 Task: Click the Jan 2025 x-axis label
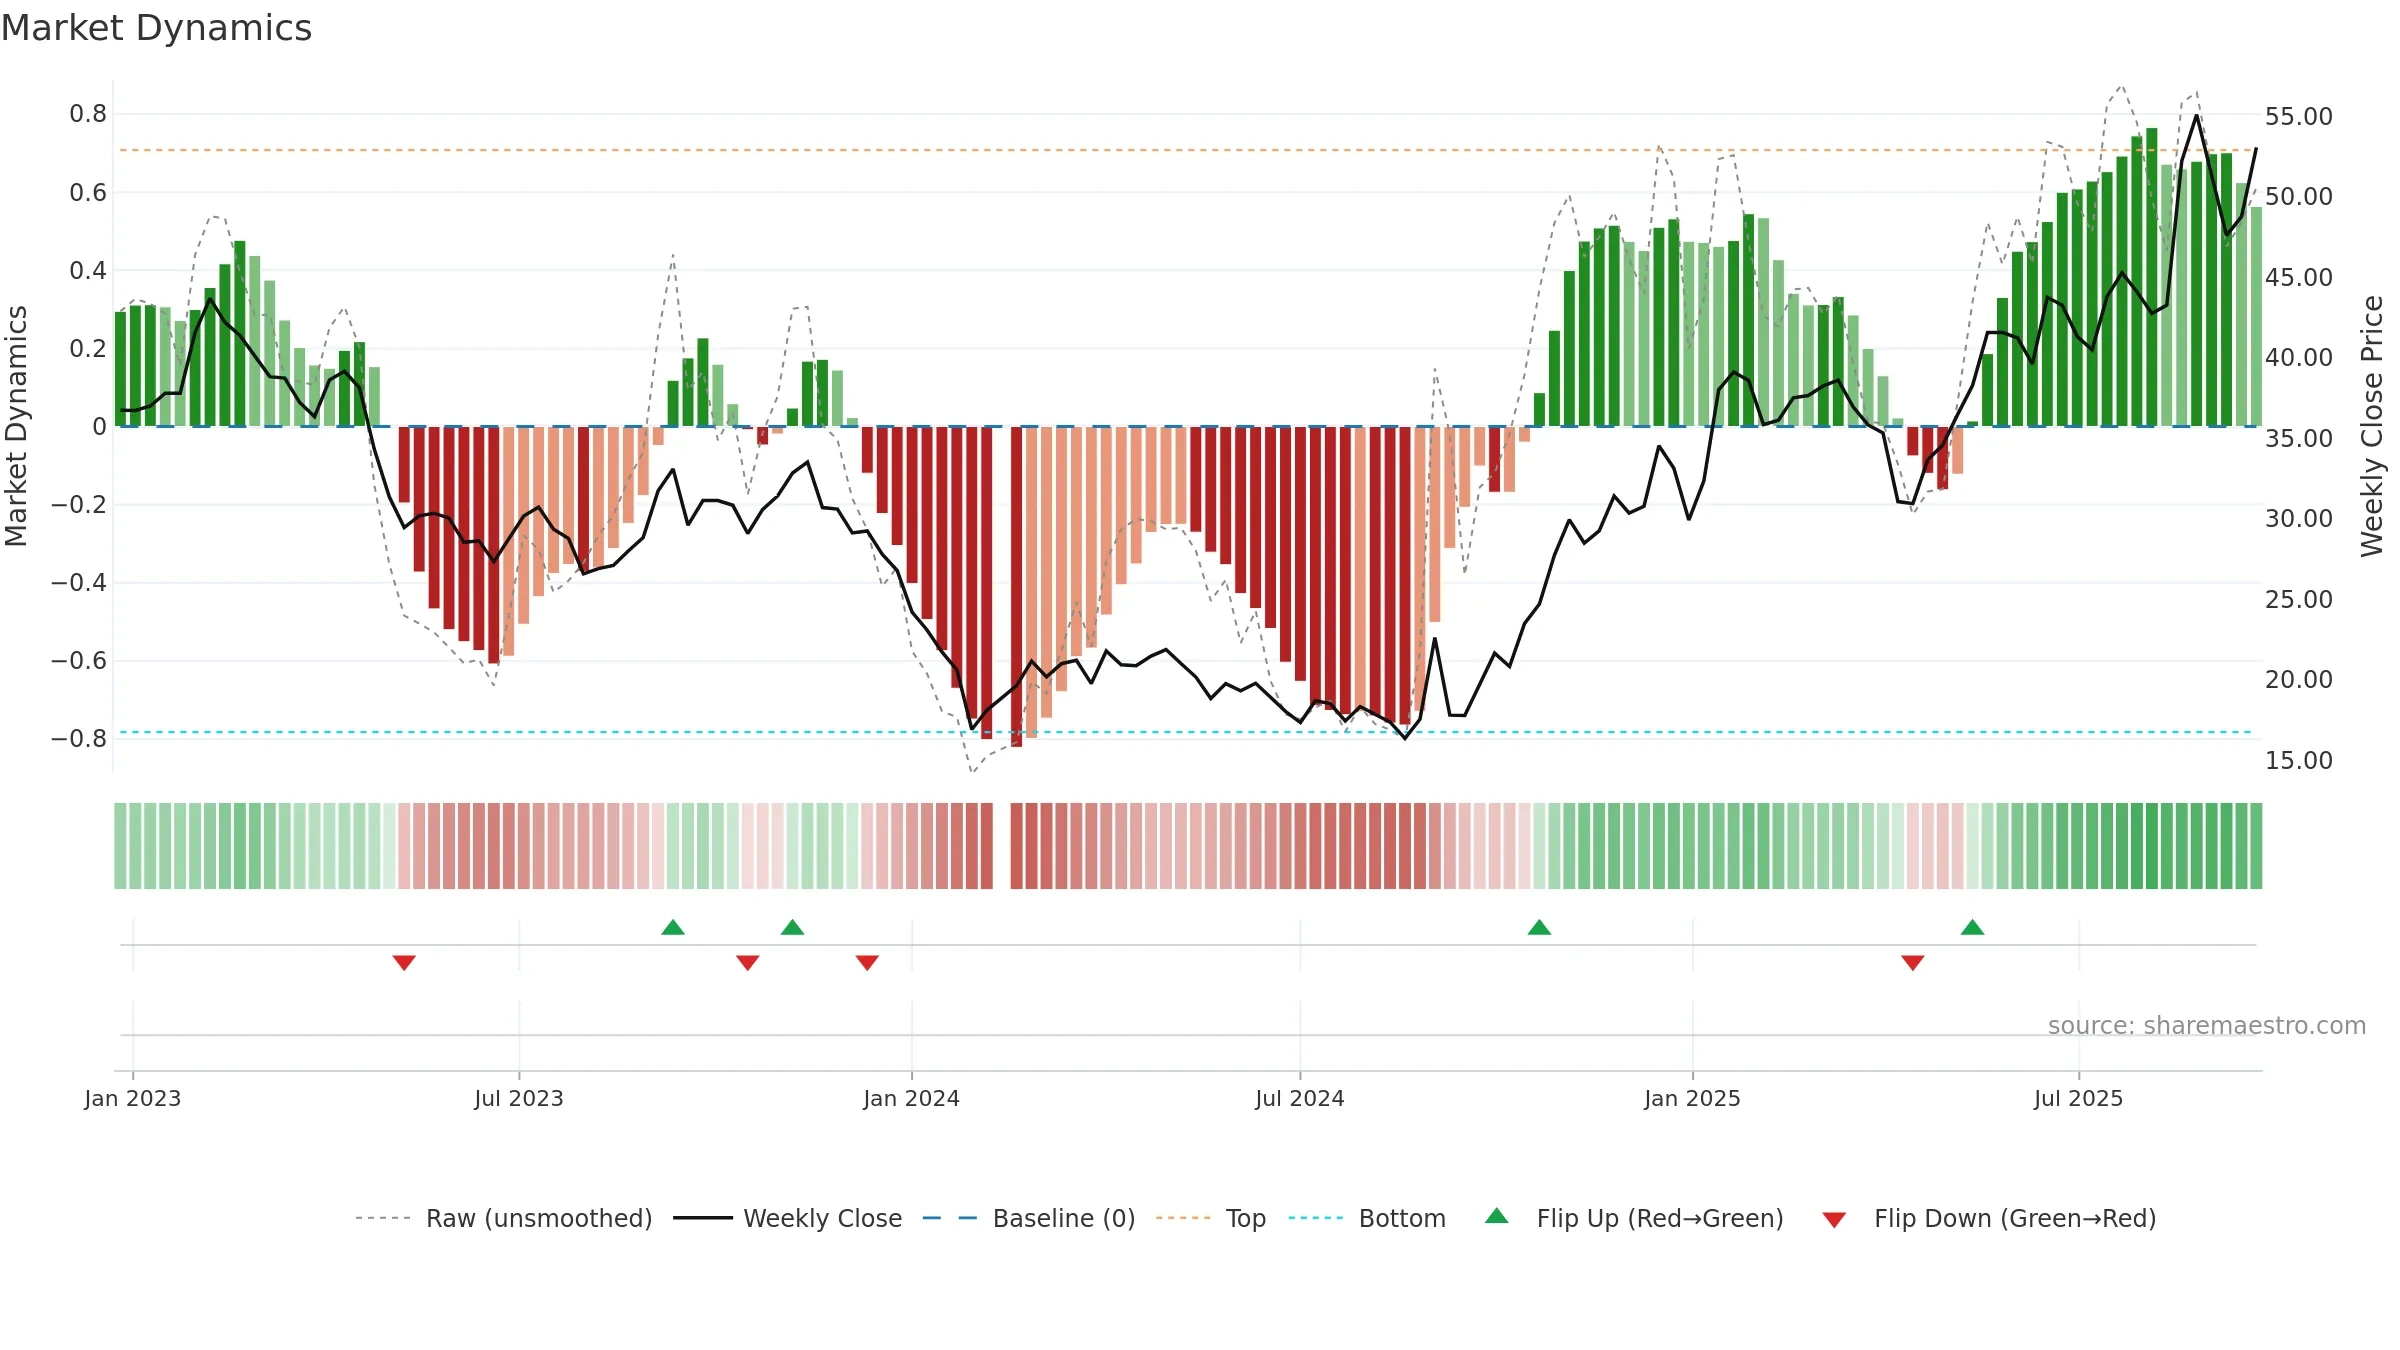click(1693, 1099)
